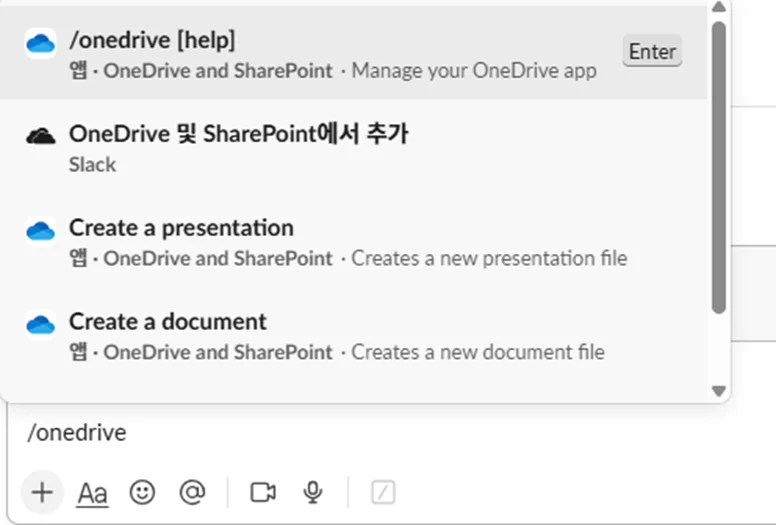This screenshot has width=776, height=525.
Task: Start a video clip with camera icon
Action: click(263, 492)
